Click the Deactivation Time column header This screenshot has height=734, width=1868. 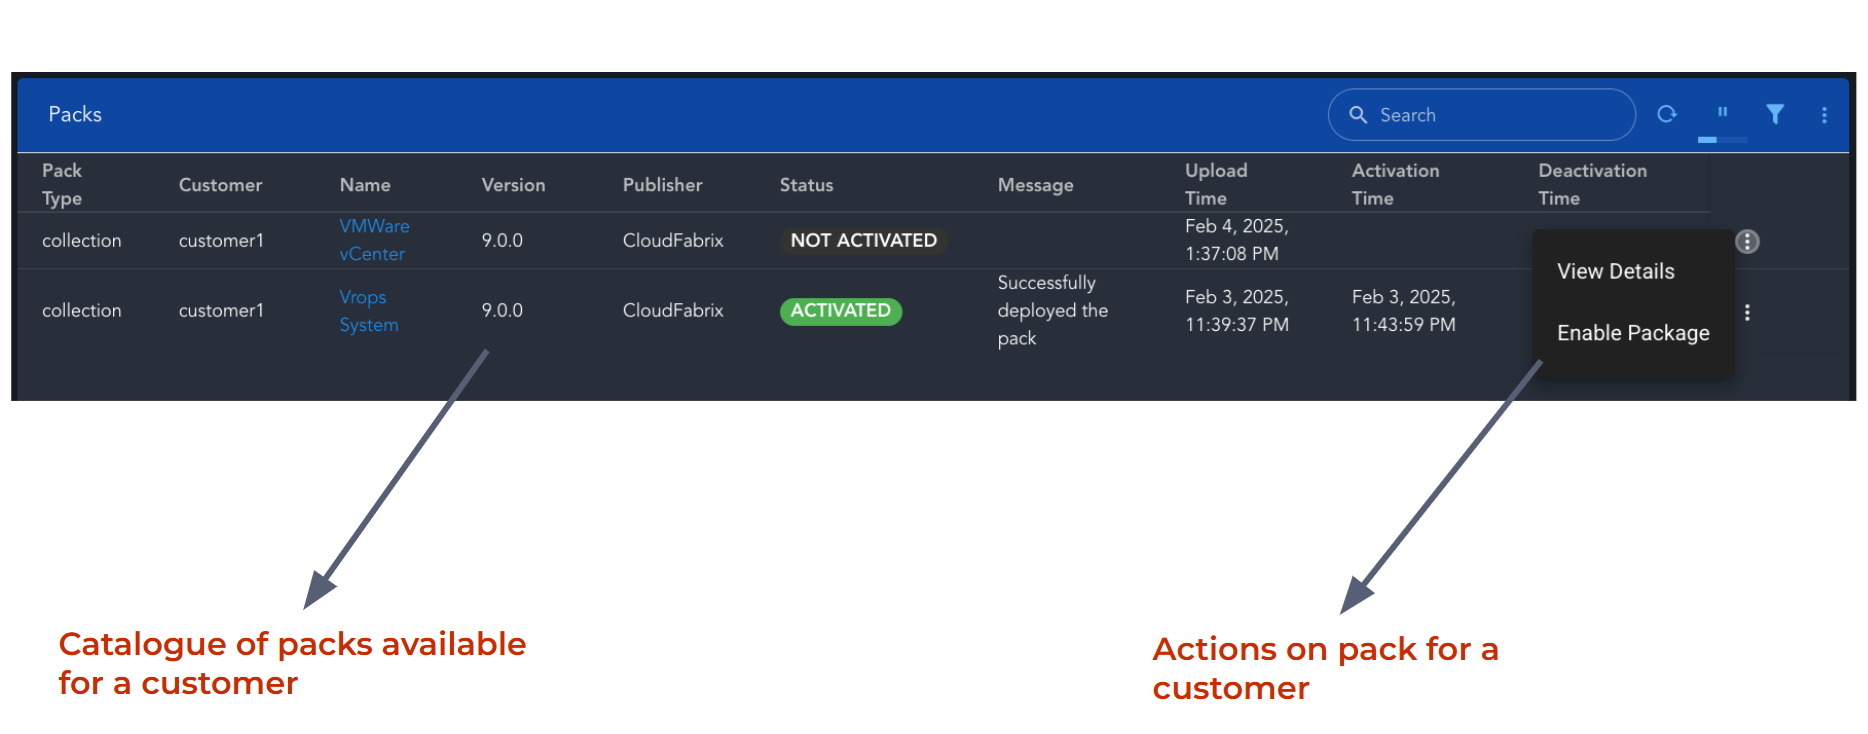[x=1591, y=184]
